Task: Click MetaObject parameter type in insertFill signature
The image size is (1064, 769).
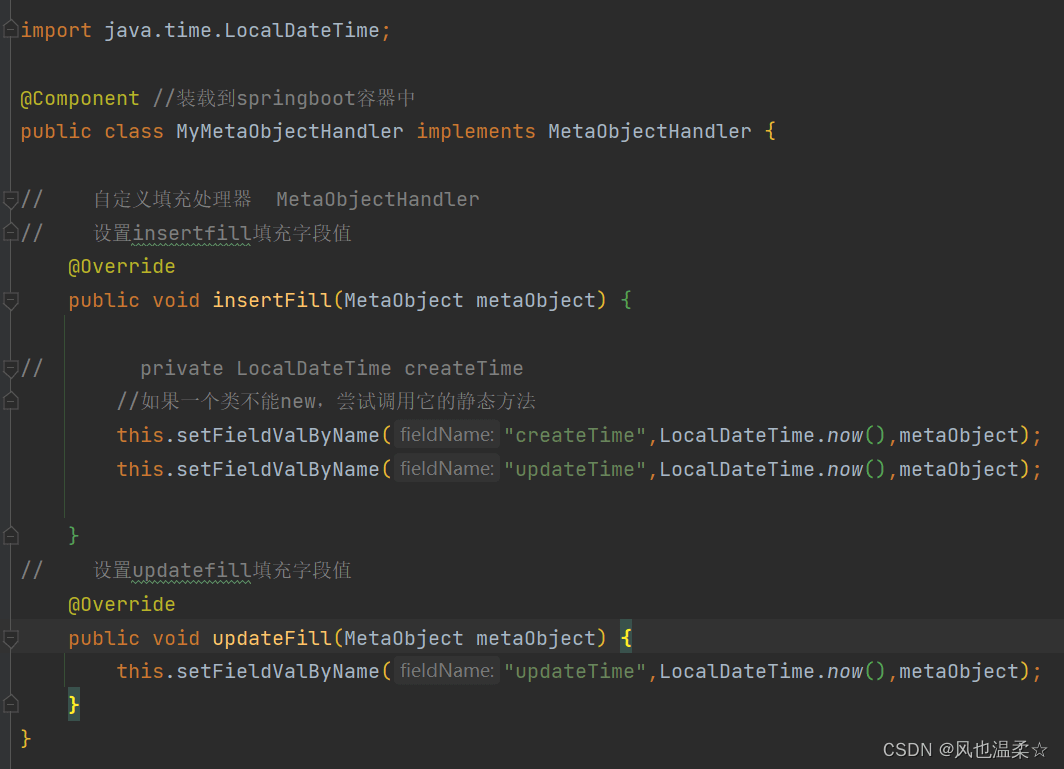Action: (404, 301)
